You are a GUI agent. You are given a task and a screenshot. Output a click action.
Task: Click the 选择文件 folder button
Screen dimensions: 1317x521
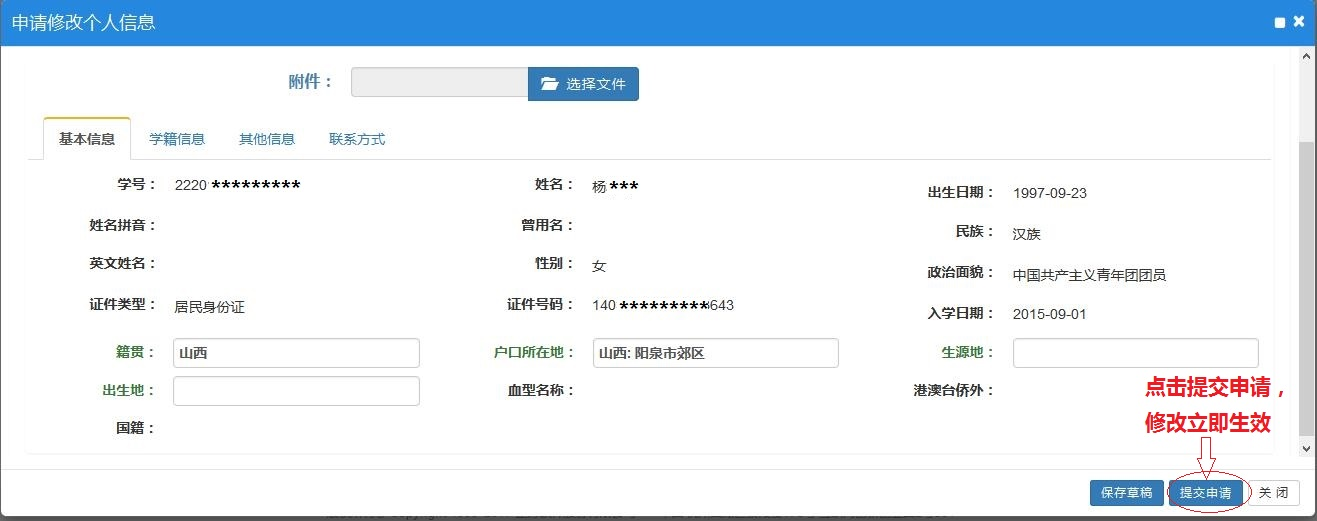pyautogui.click(x=583, y=84)
